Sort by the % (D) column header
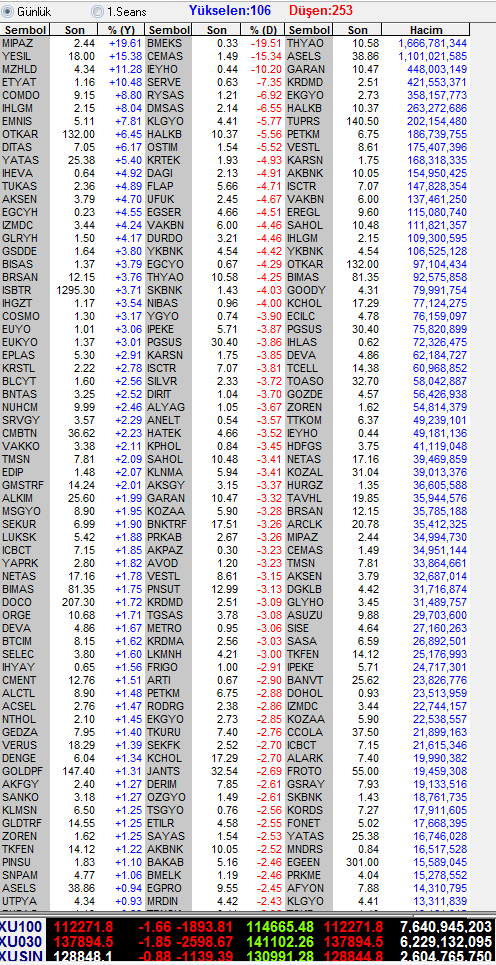496x965 pixels. pos(263,30)
